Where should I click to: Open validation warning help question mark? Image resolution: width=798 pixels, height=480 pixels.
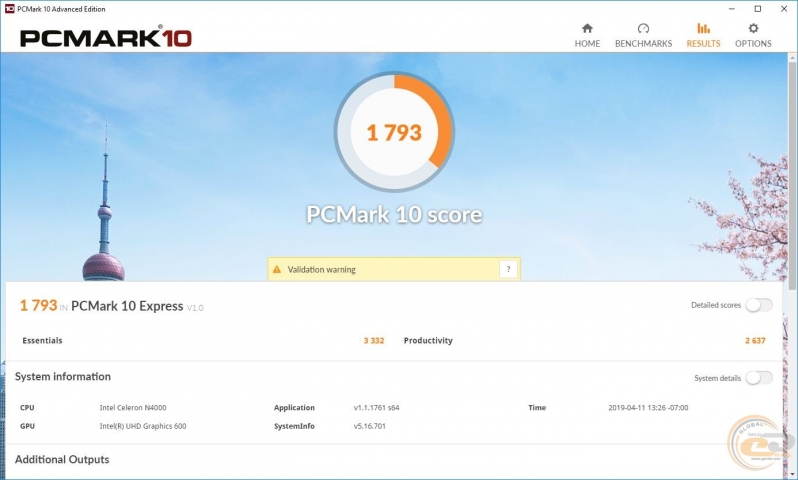point(508,269)
